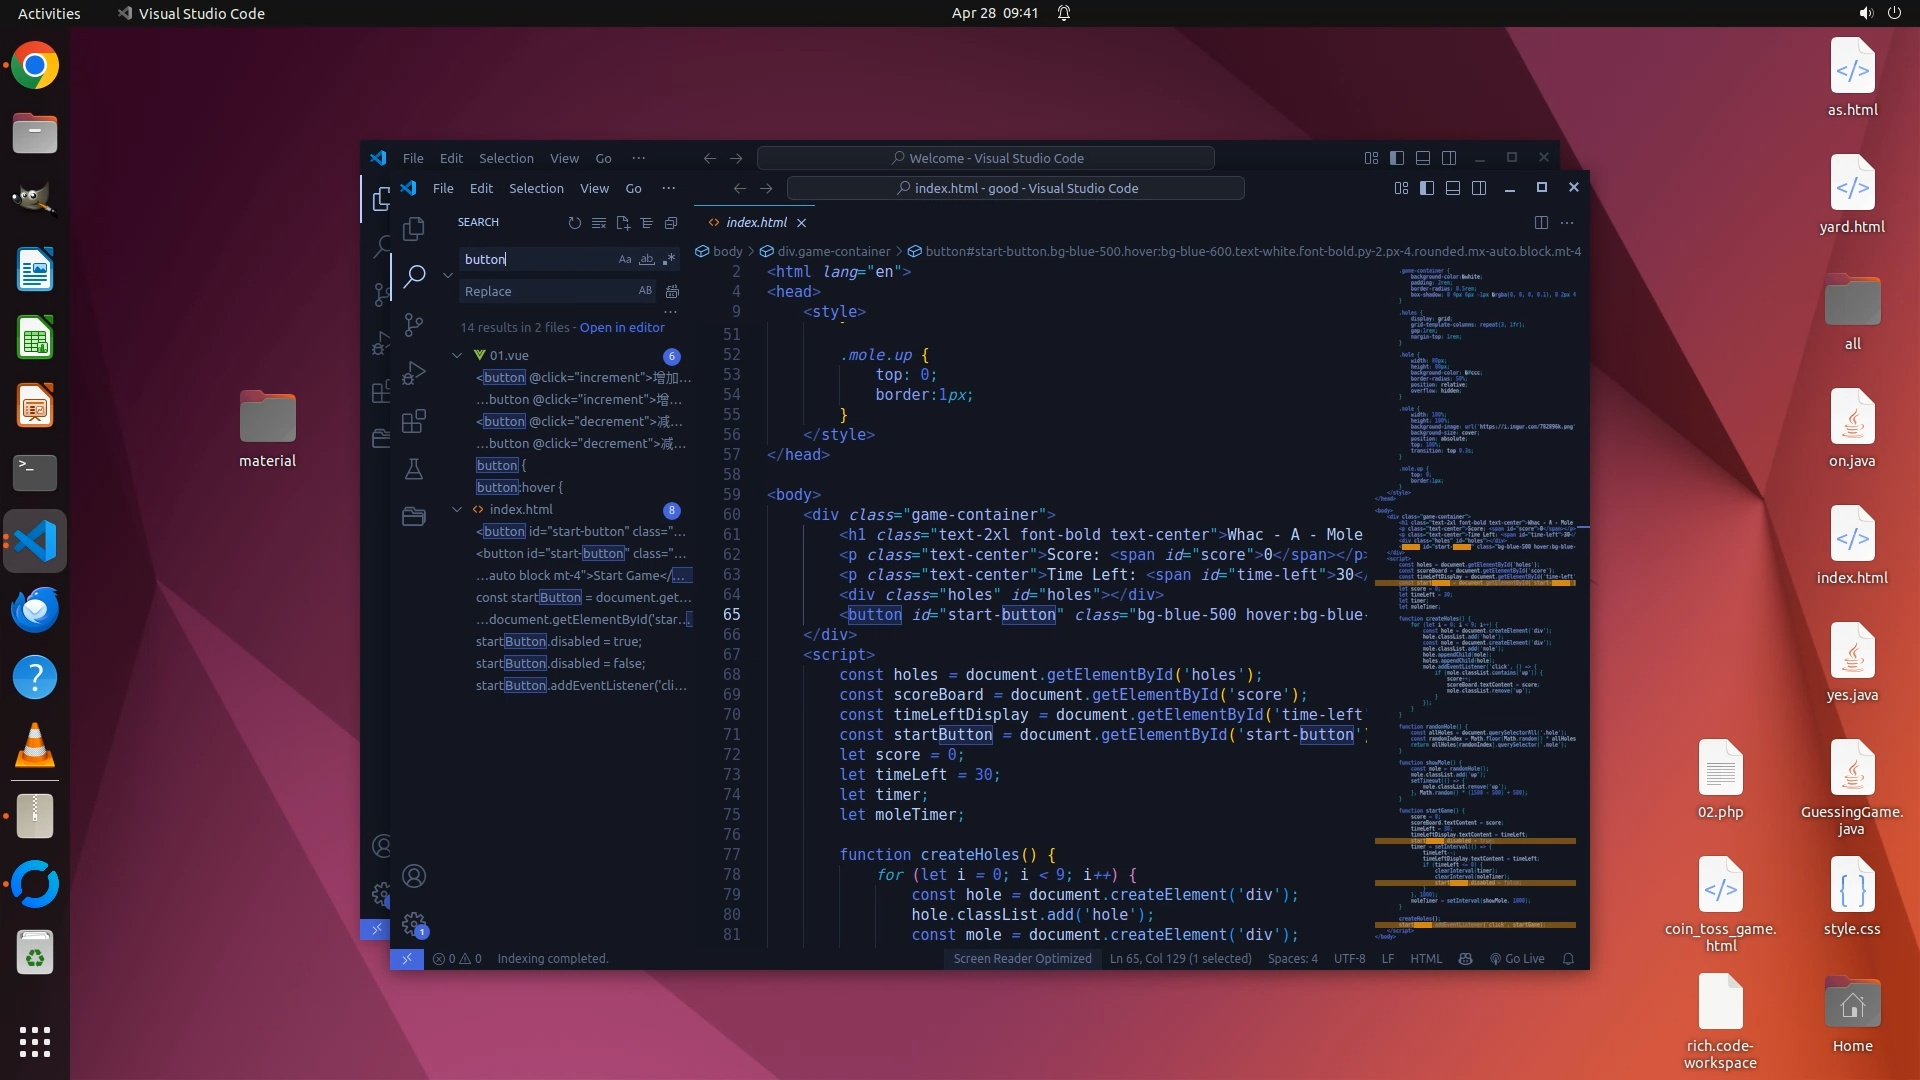Collapse all search results

tap(671, 223)
